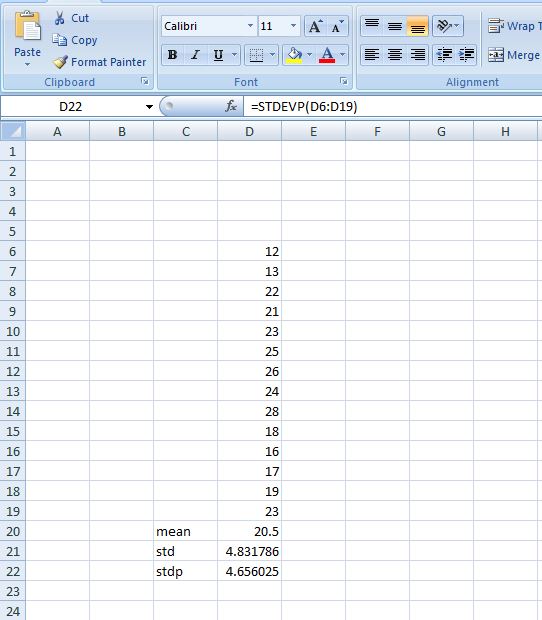The width and height of the screenshot is (542, 620).
Task: Select column H header
Action: tap(505, 131)
